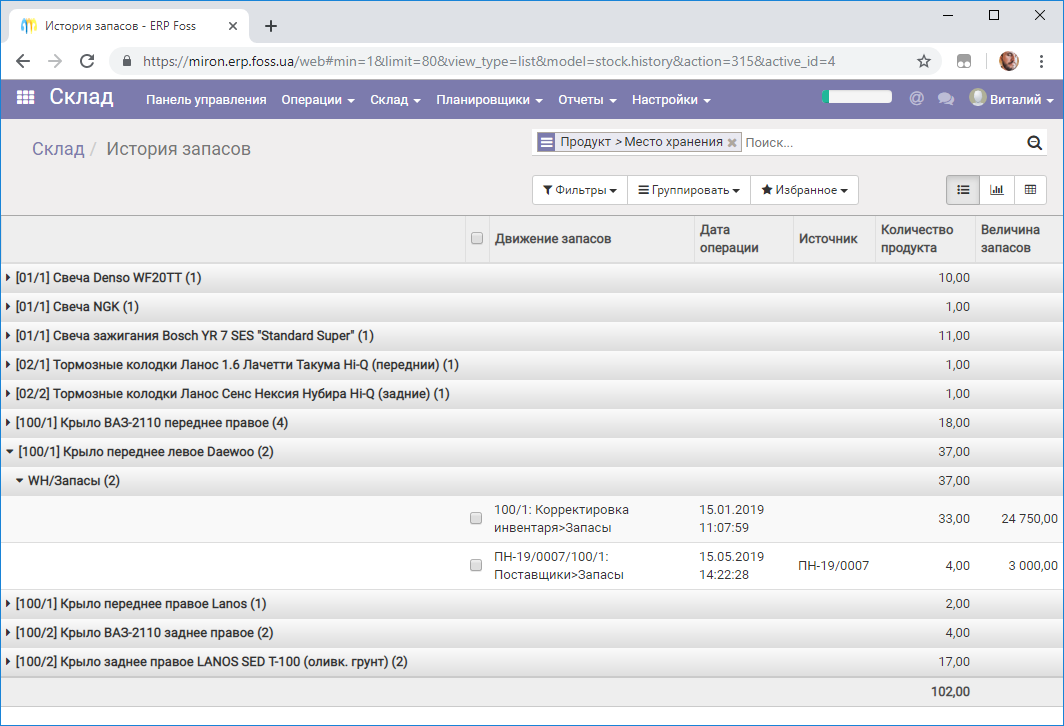Switch to graph view icon
This screenshot has height=726, width=1064.
tap(997, 190)
